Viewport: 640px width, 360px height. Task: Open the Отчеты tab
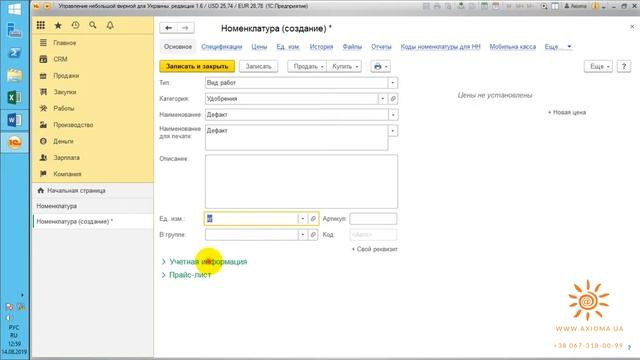point(381,47)
